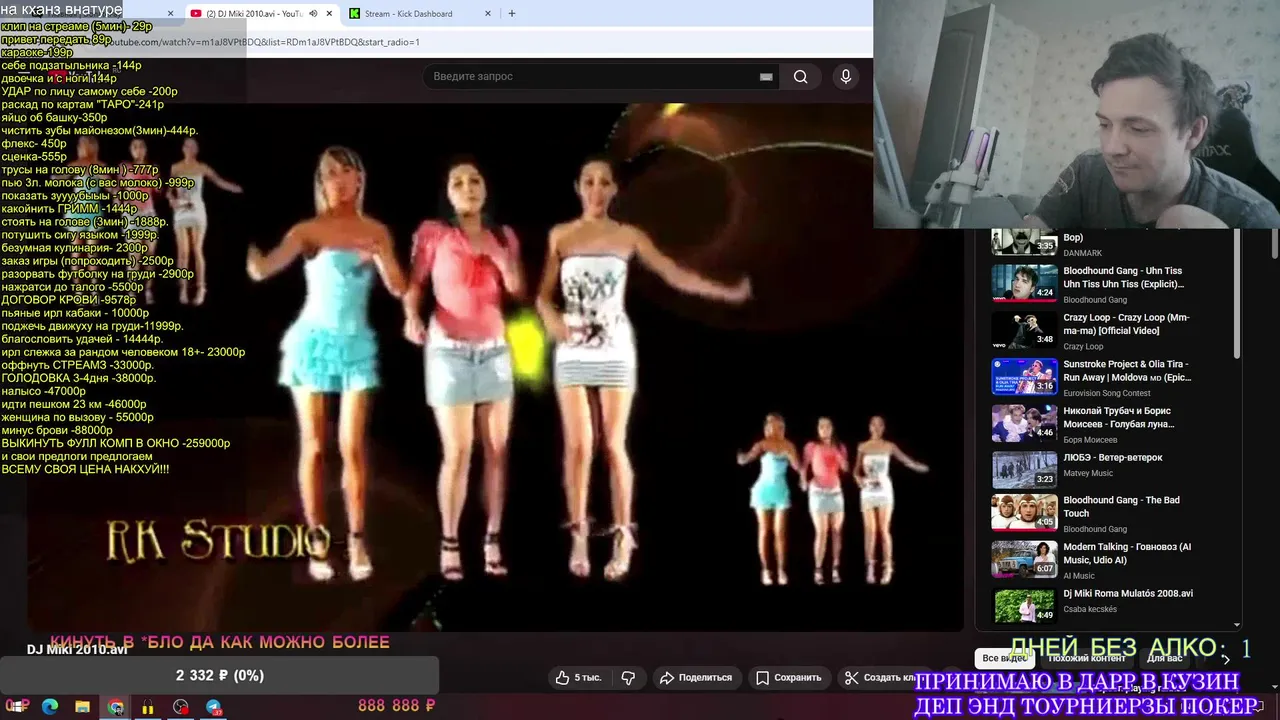
Task: Open the Голубая луна video thumbnail
Action: (x=1024, y=423)
